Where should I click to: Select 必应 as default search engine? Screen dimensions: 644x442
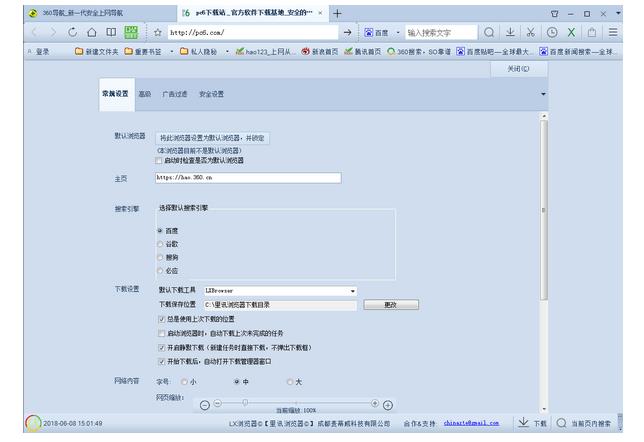[x=160, y=271]
